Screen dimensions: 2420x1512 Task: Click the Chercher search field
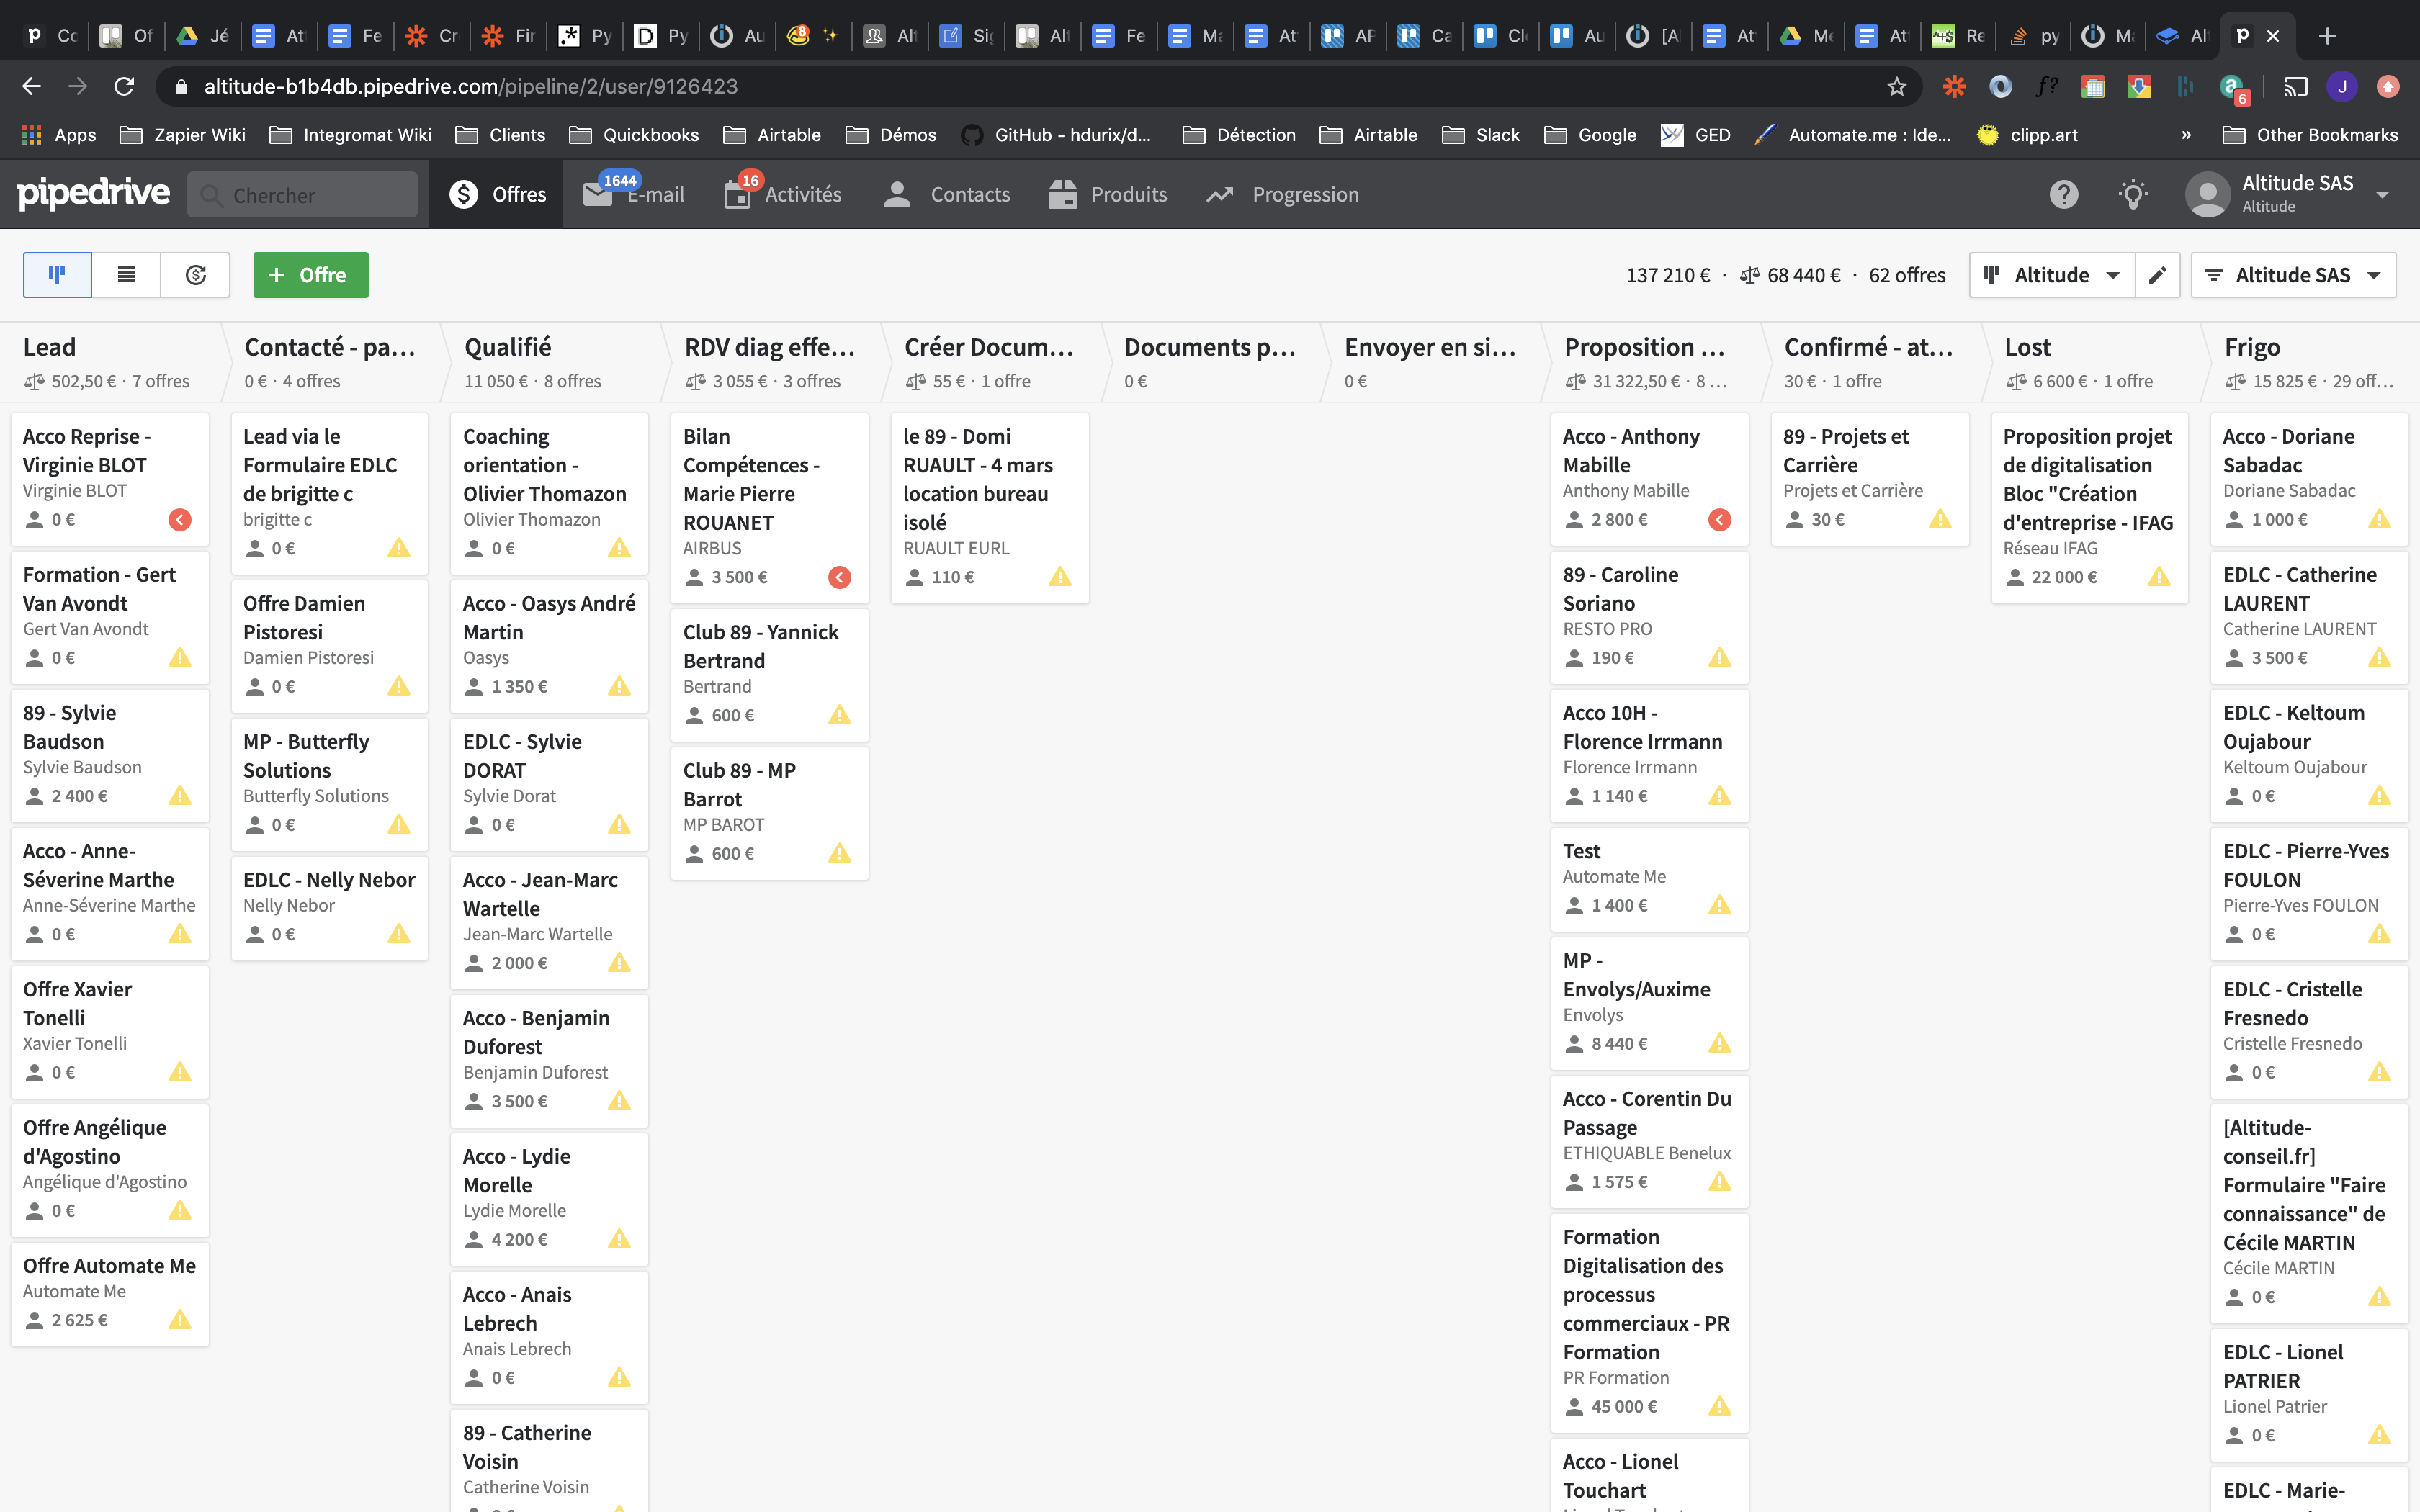click(303, 195)
